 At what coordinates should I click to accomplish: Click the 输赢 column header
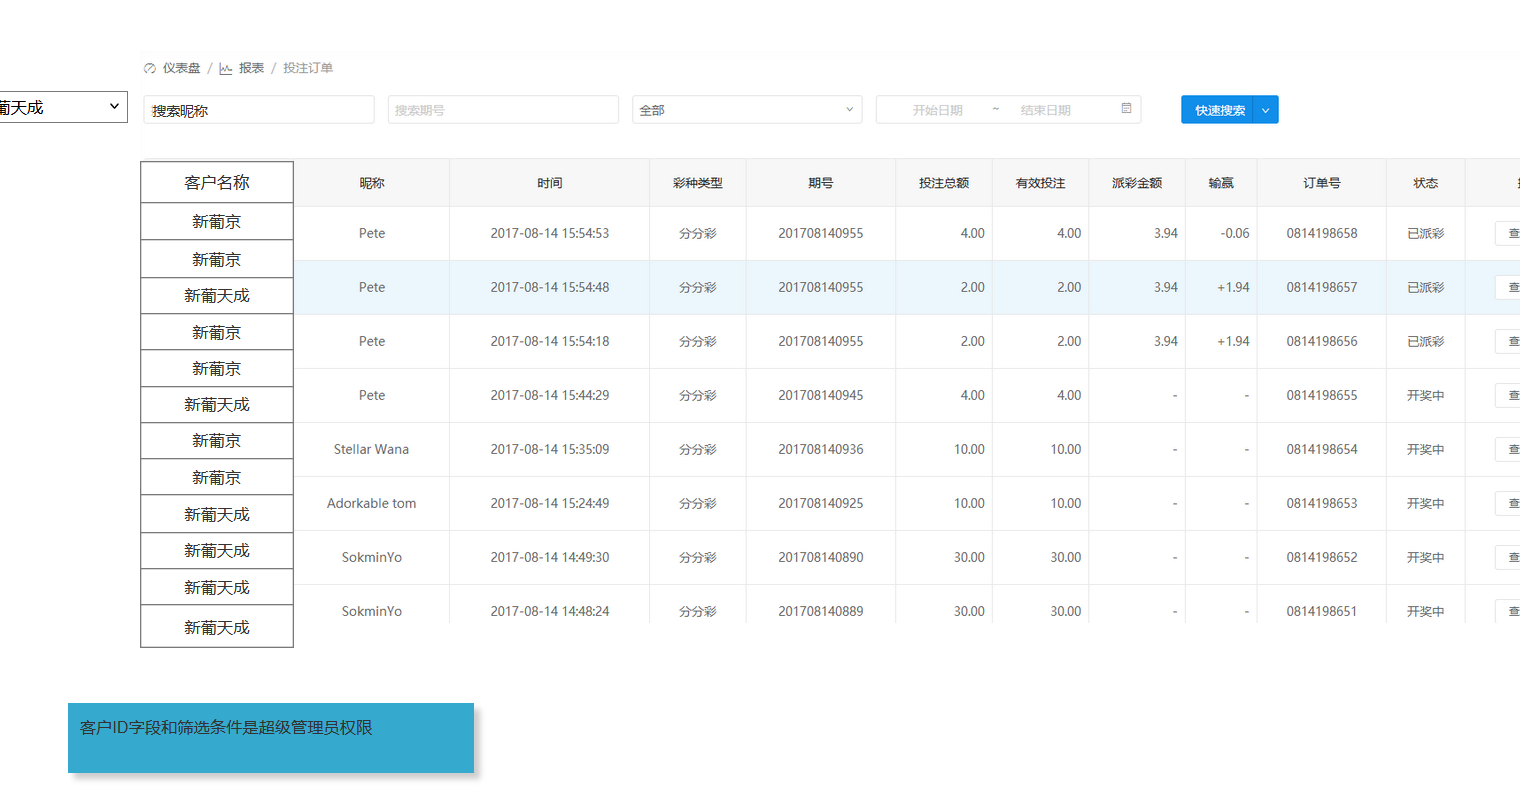[1221, 183]
